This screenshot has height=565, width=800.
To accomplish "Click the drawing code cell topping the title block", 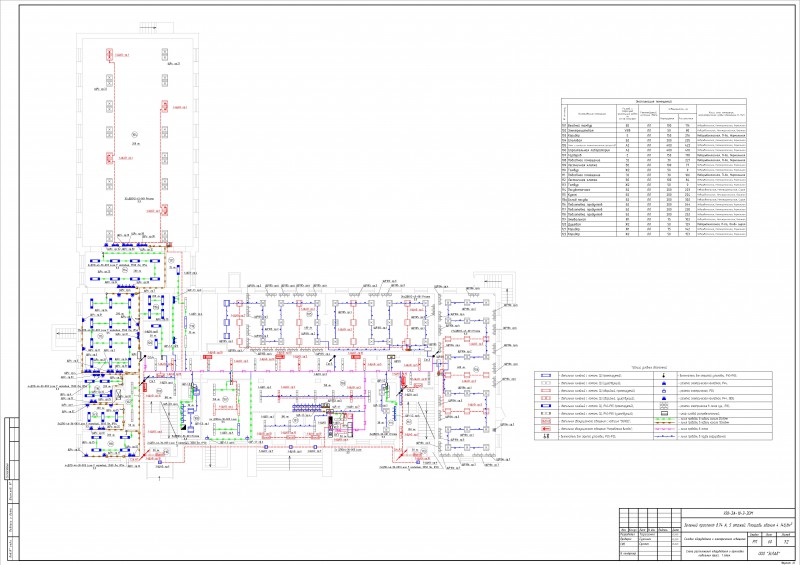I will click(x=738, y=513).
